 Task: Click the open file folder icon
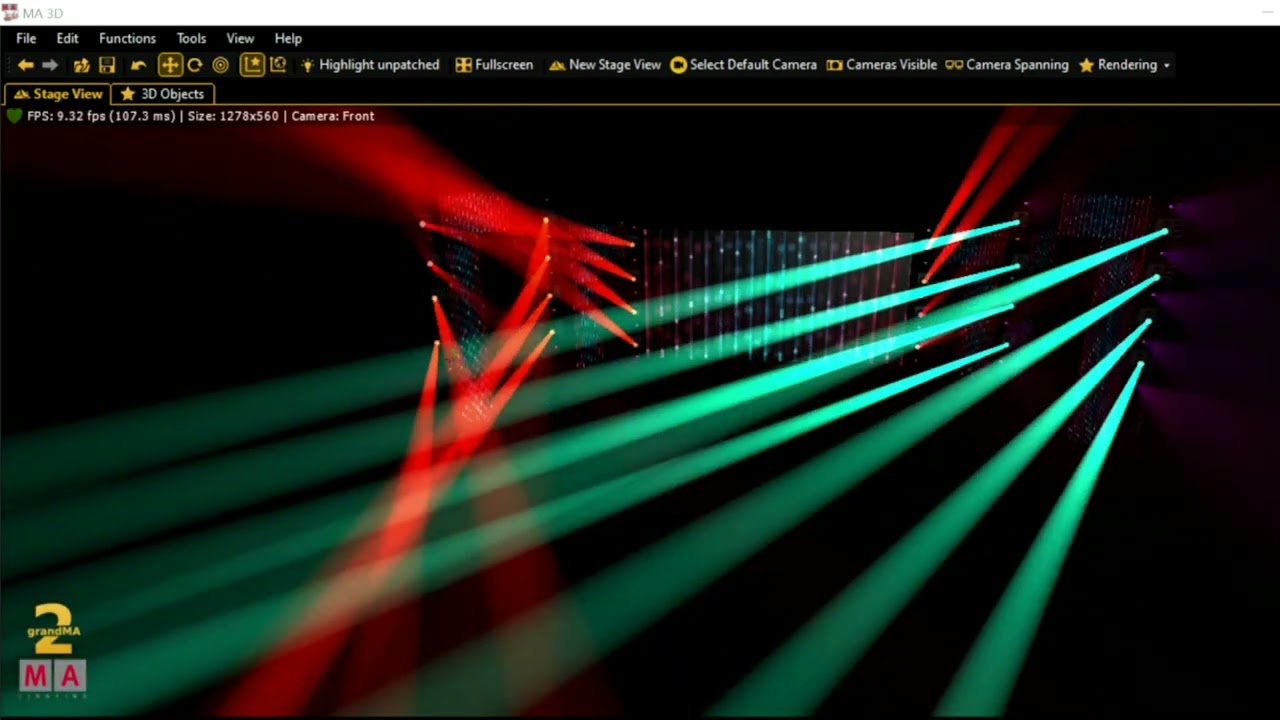82,65
